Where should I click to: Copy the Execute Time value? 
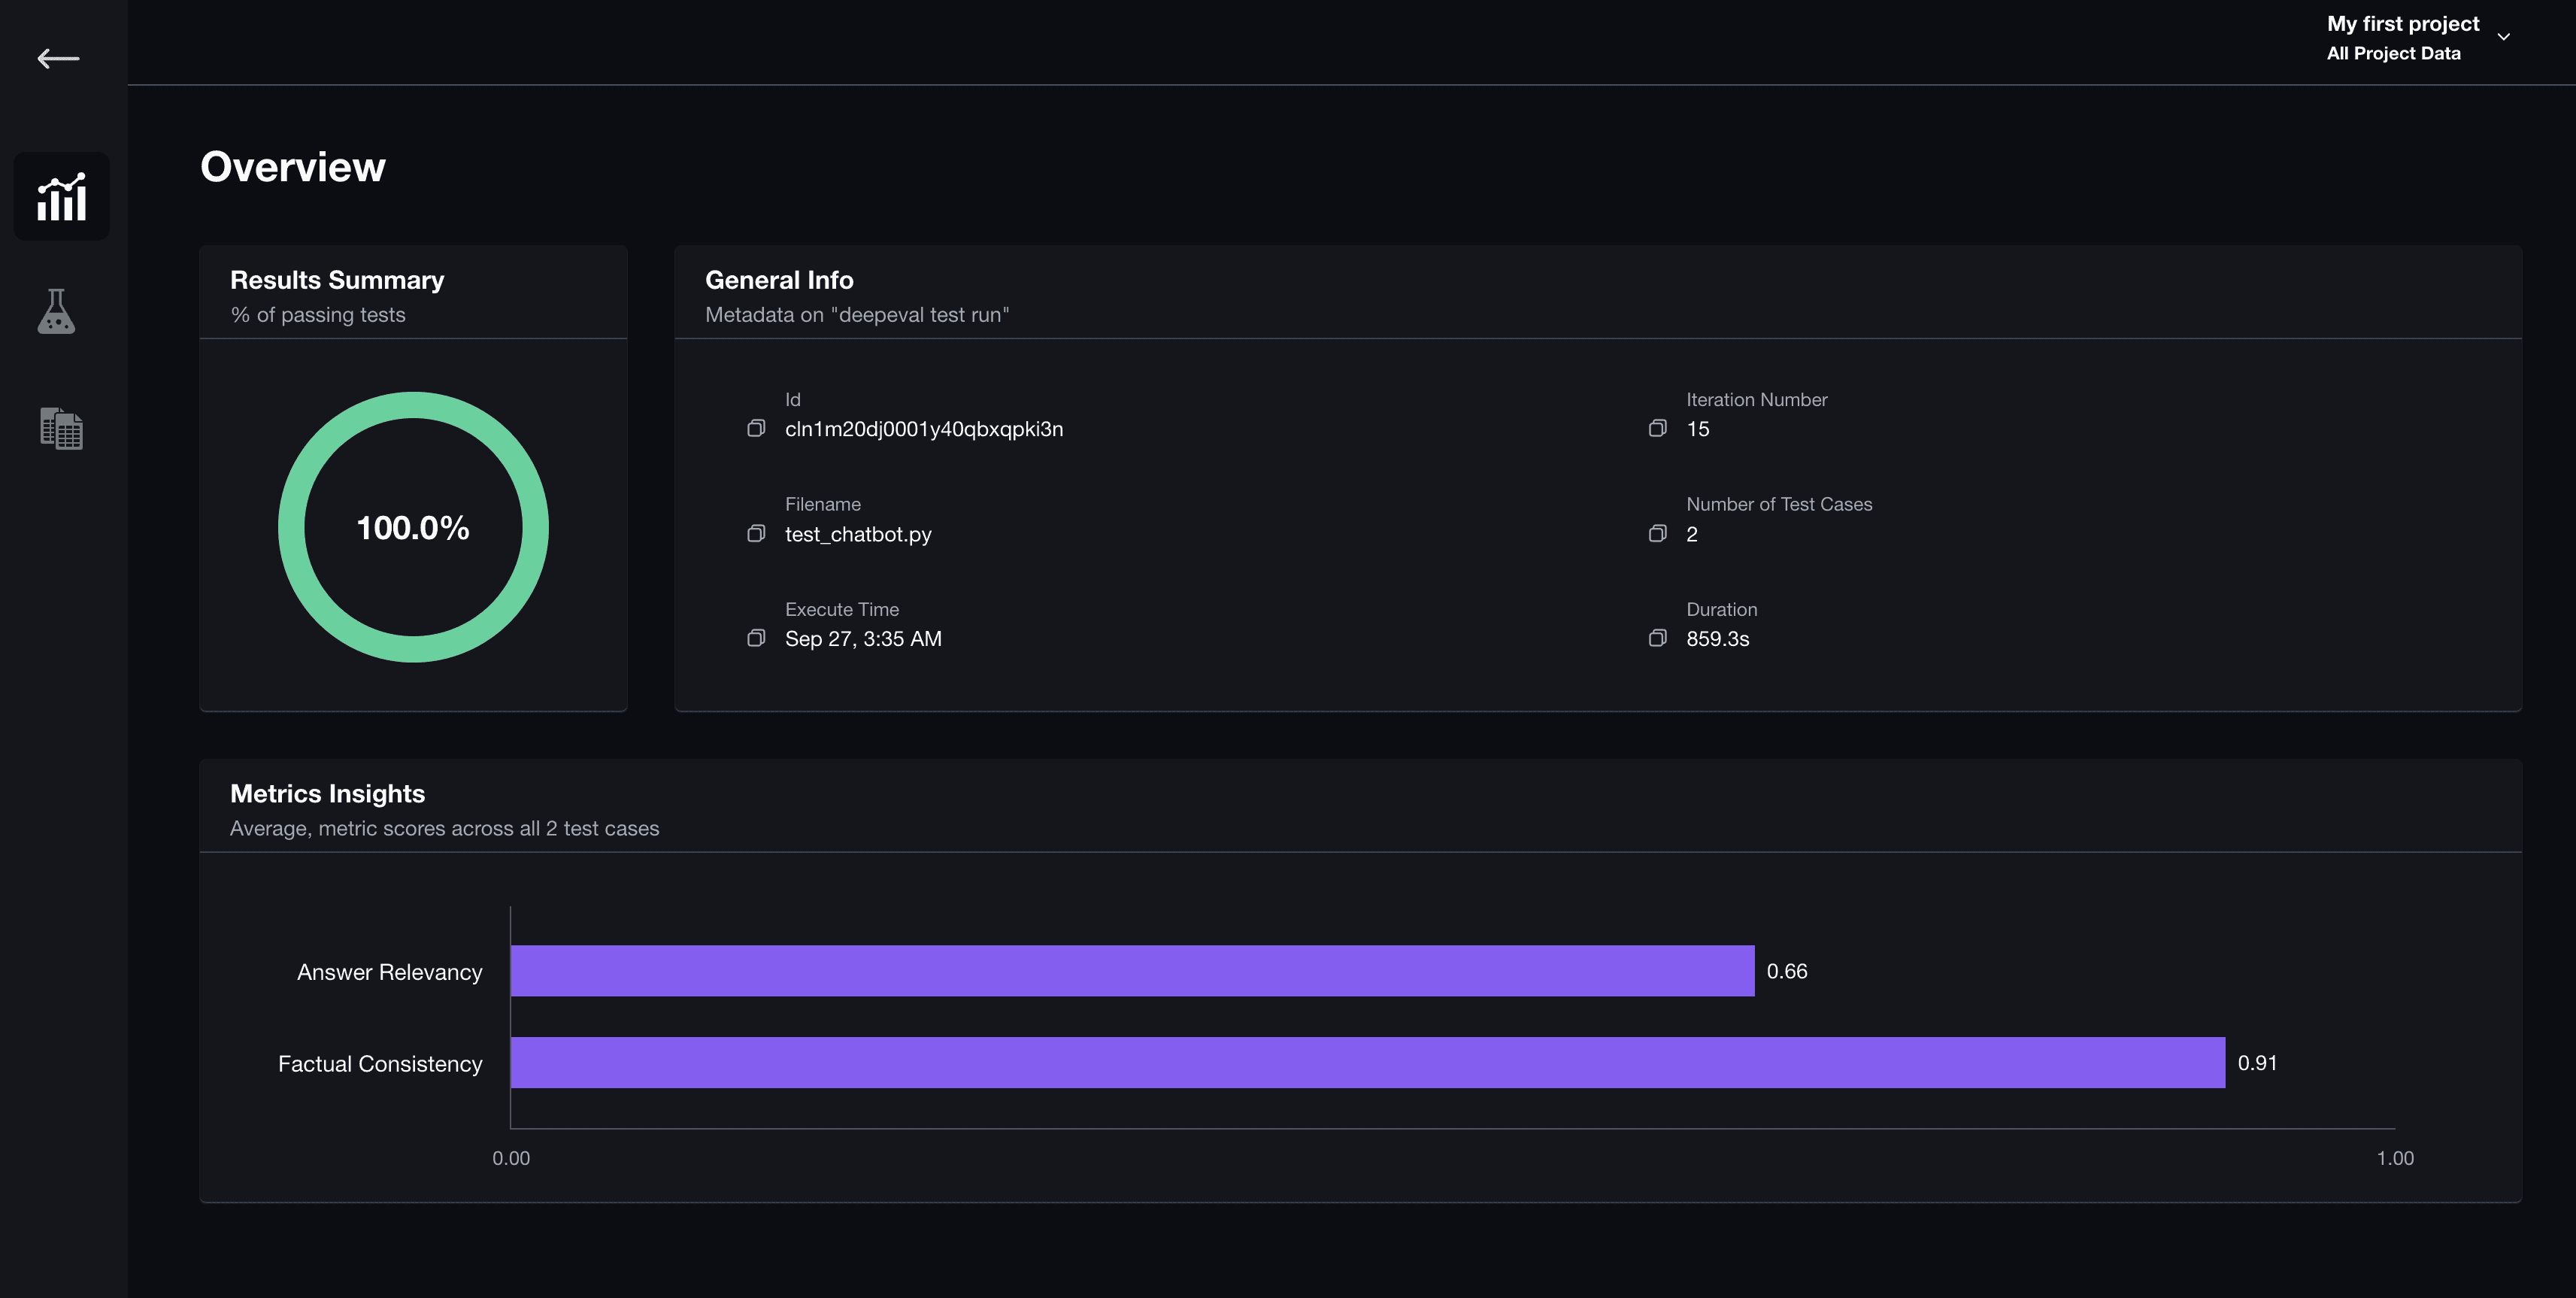pos(756,638)
